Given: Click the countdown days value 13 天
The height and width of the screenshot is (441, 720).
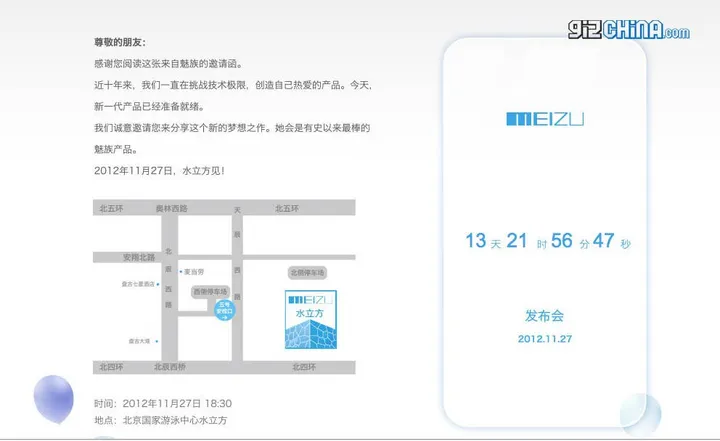Looking at the screenshot, I should 483,241.
